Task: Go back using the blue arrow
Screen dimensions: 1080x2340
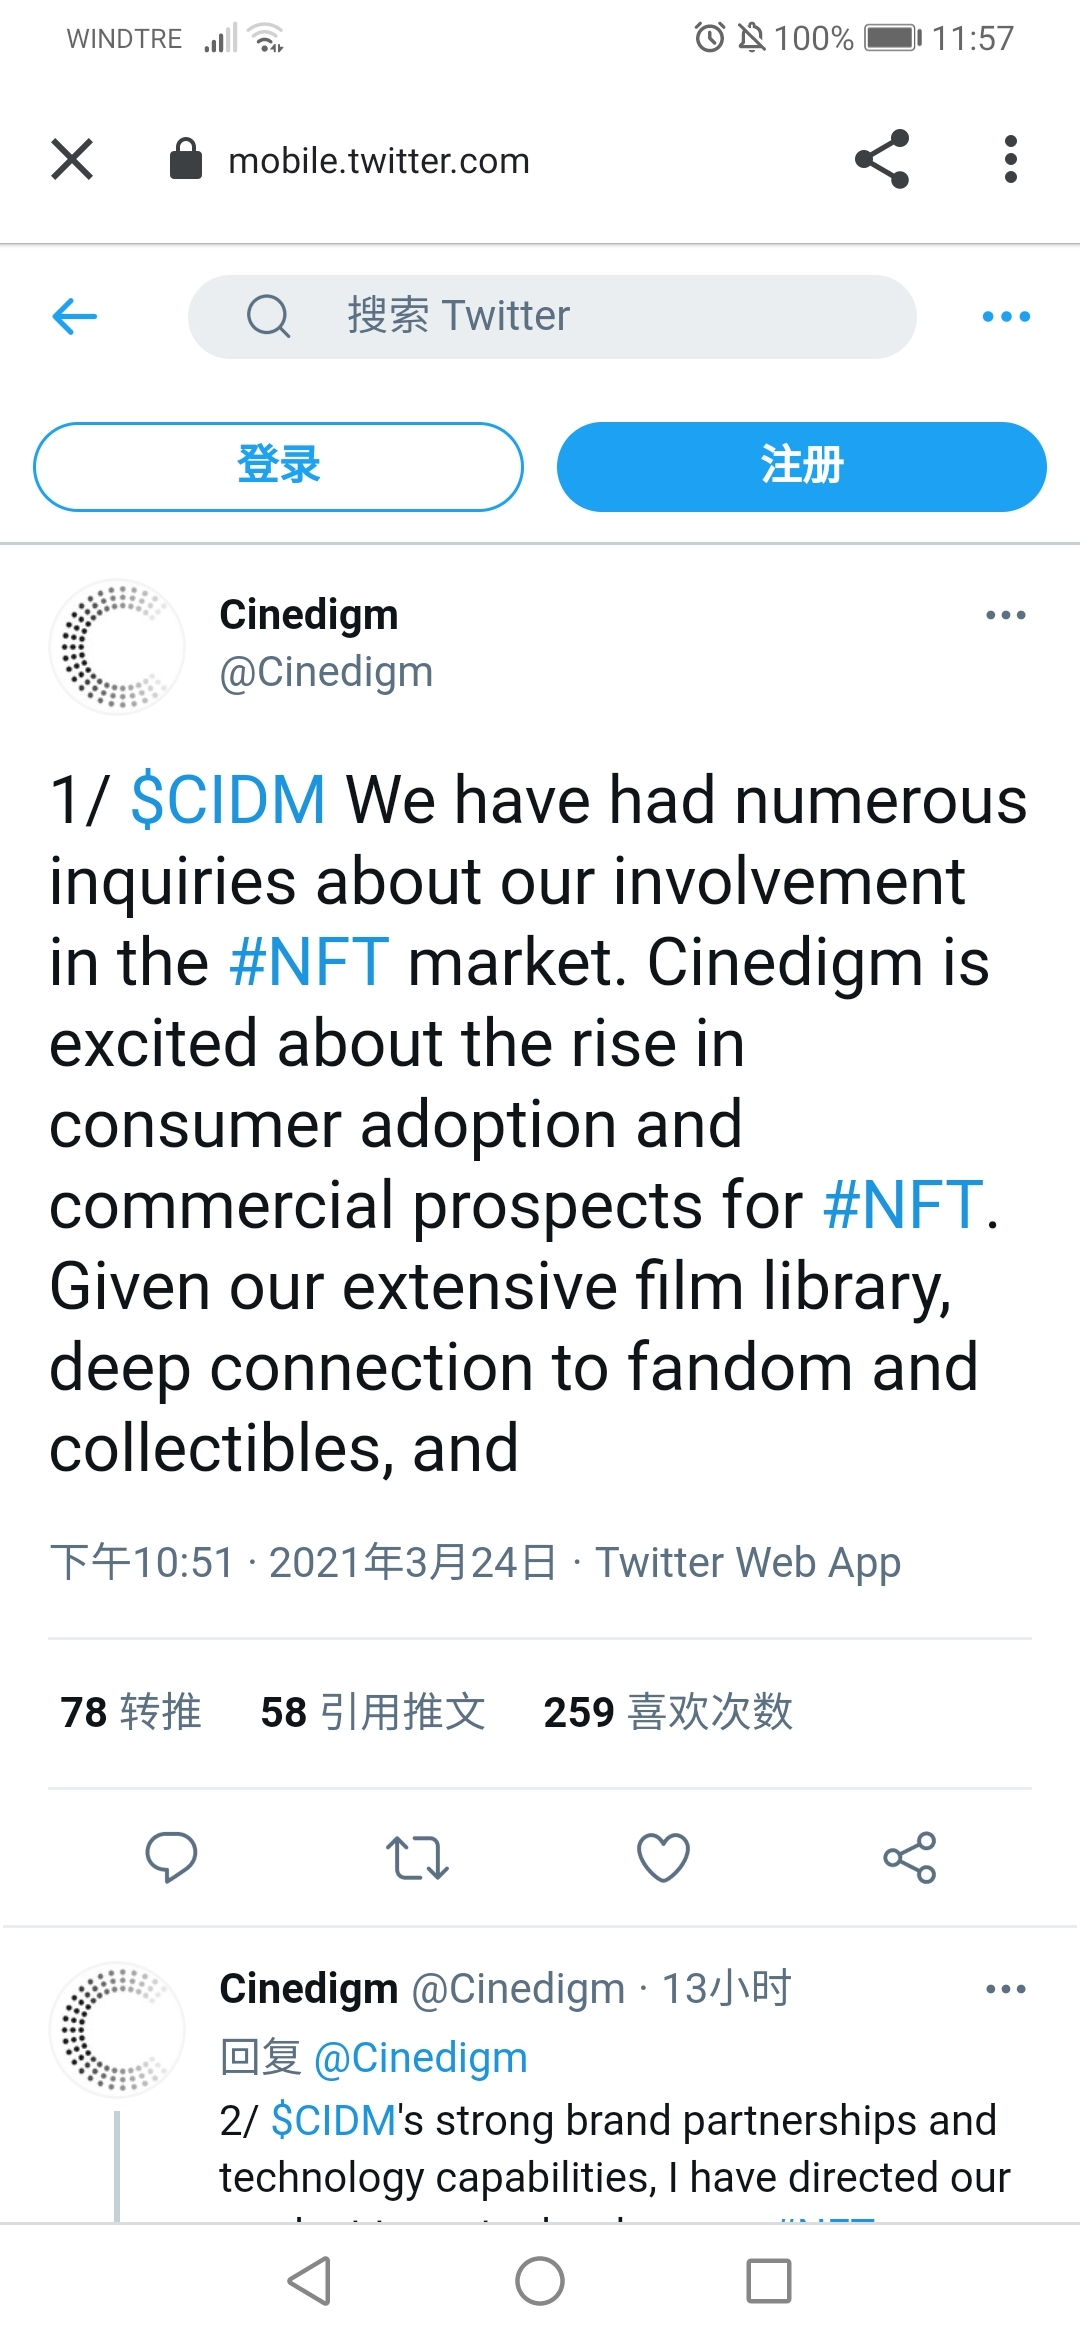Action: tap(75, 317)
